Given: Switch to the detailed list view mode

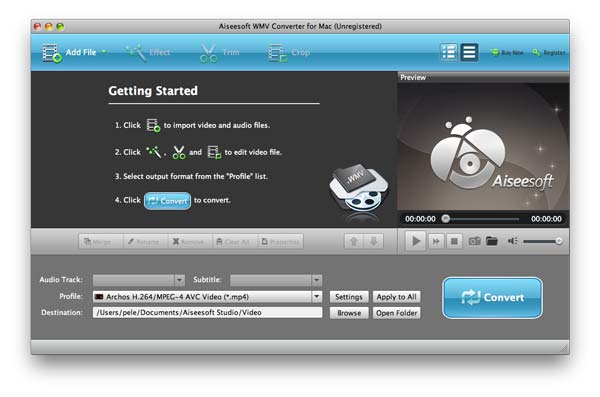Looking at the screenshot, I should [449, 52].
